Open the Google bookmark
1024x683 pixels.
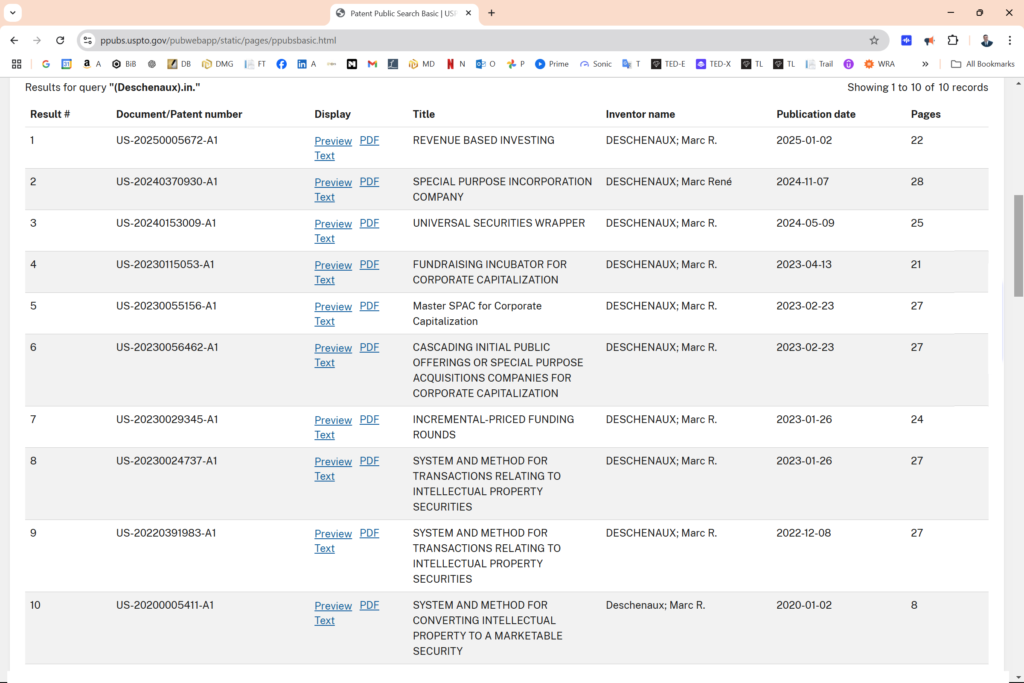[x=46, y=64]
